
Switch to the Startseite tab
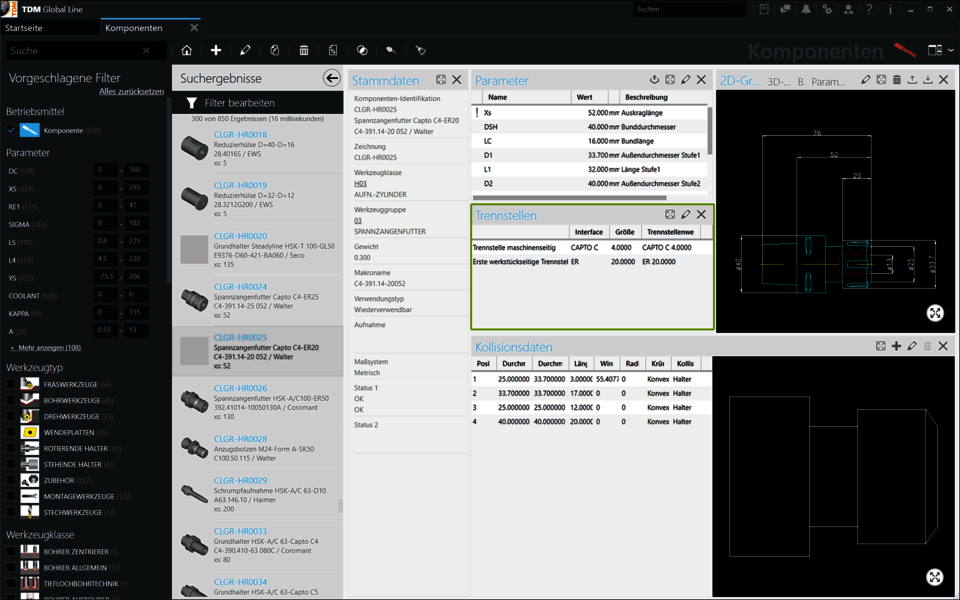pos(24,28)
